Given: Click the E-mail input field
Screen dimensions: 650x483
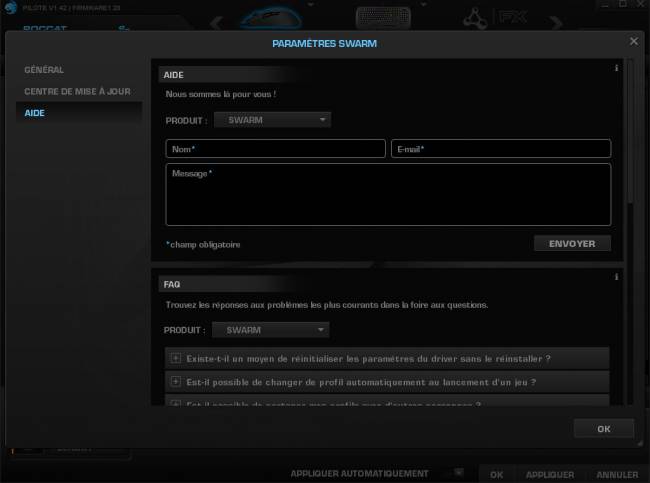Looking at the screenshot, I should pyautogui.click(x=501, y=149).
